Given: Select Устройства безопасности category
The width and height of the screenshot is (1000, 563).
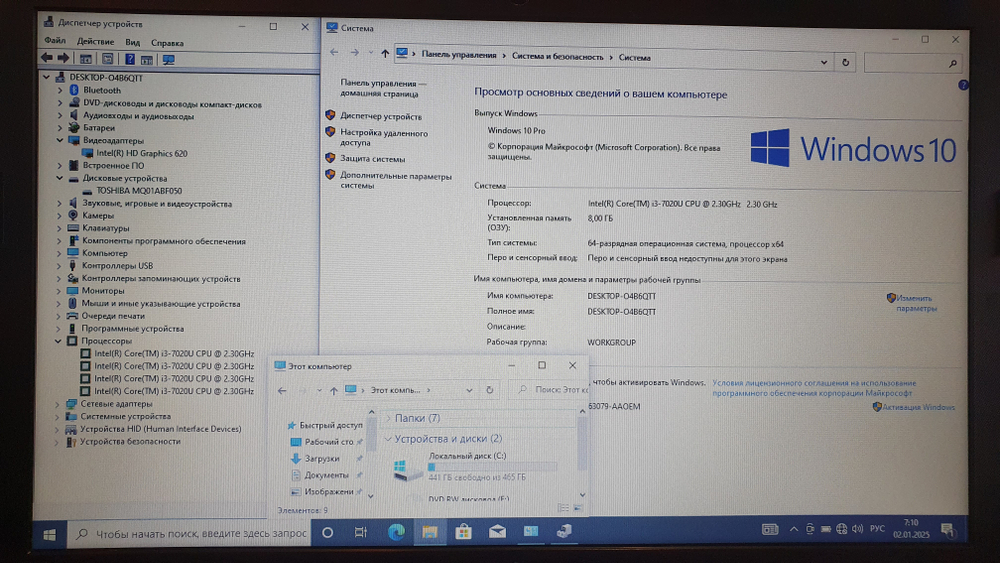Looking at the screenshot, I should [x=130, y=441].
